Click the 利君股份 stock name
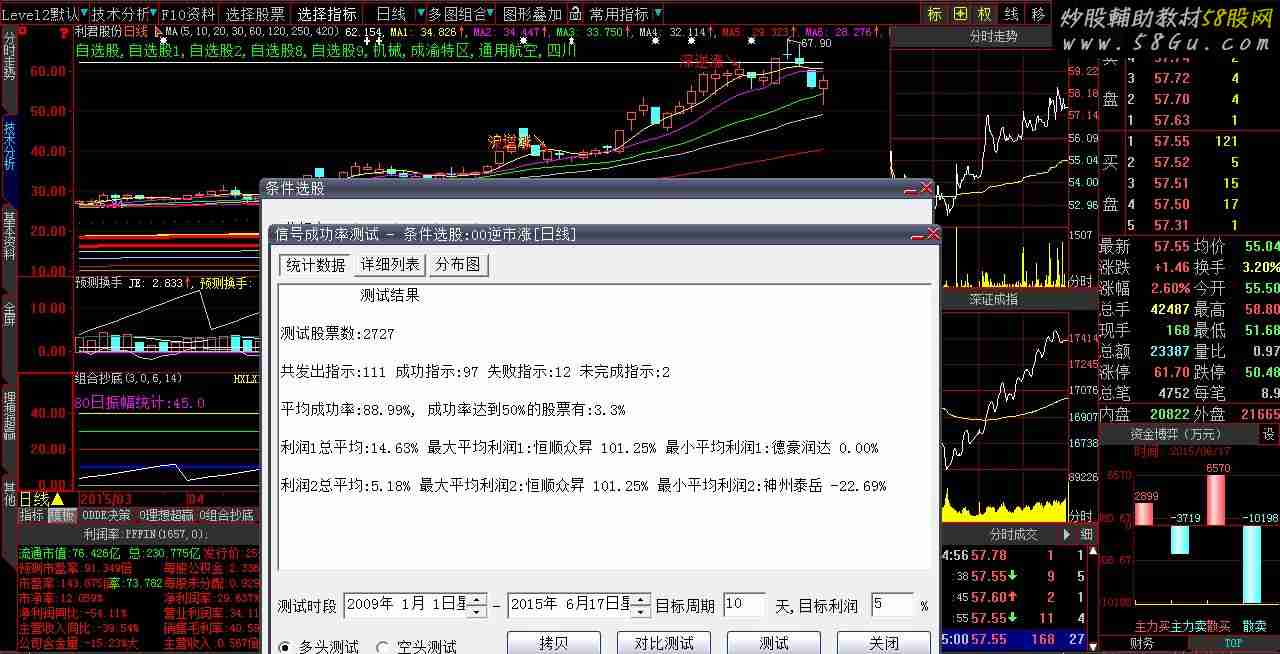The height and width of the screenshot is (654, 1280). click(x=98, y=32)
